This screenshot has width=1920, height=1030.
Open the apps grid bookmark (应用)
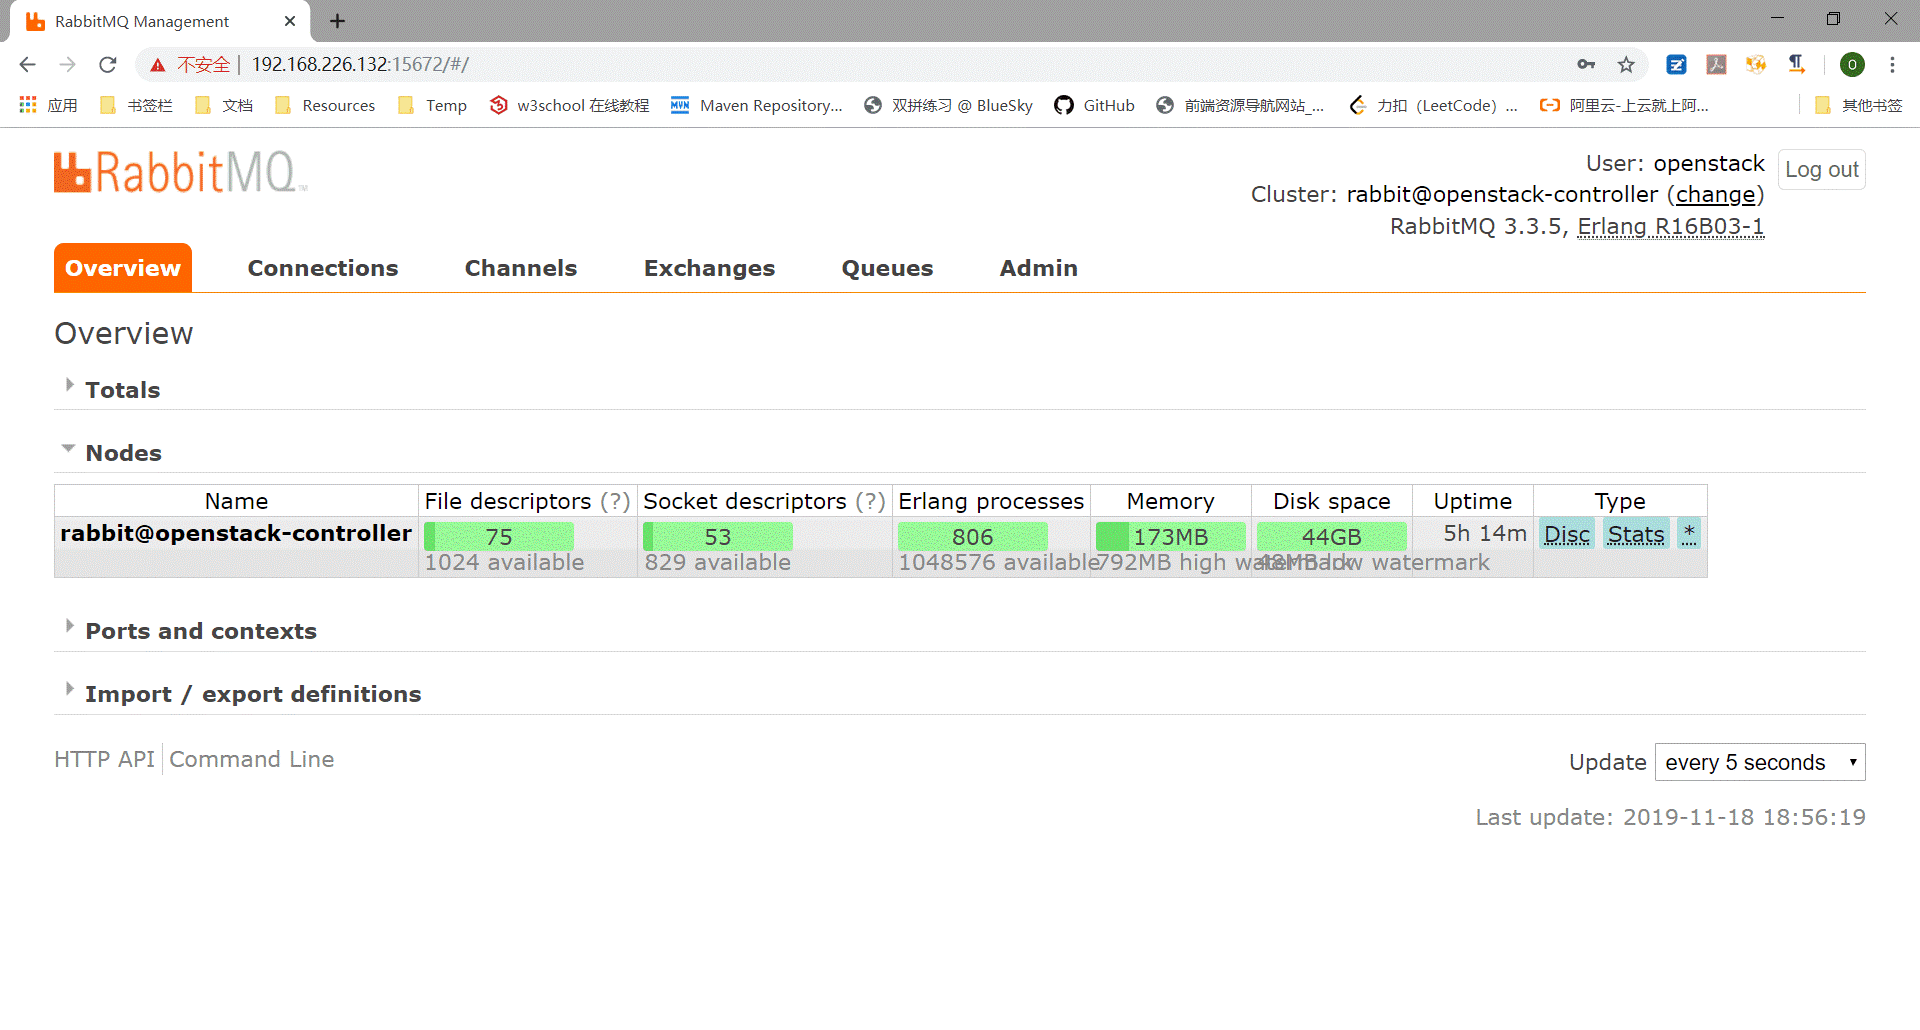48,105
